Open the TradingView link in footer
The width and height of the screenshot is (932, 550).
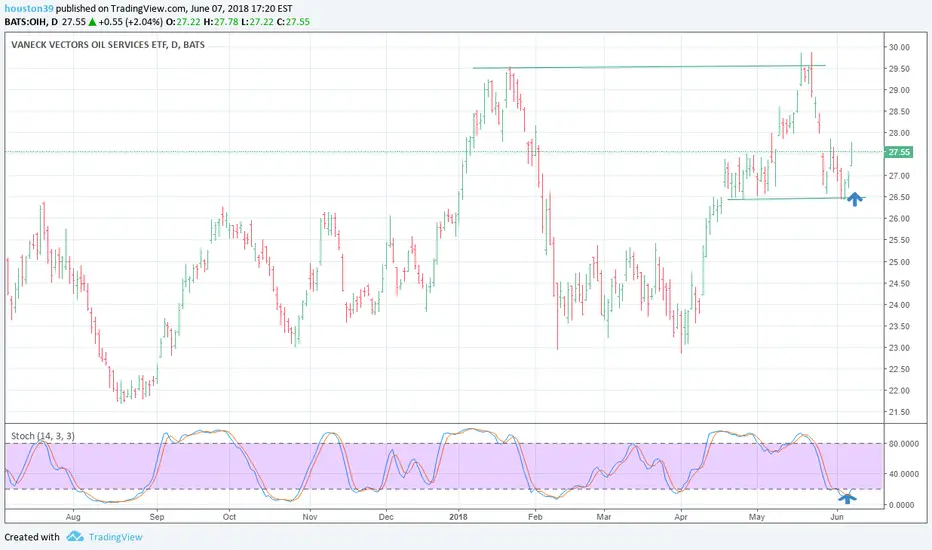click(x=115, y=537)
